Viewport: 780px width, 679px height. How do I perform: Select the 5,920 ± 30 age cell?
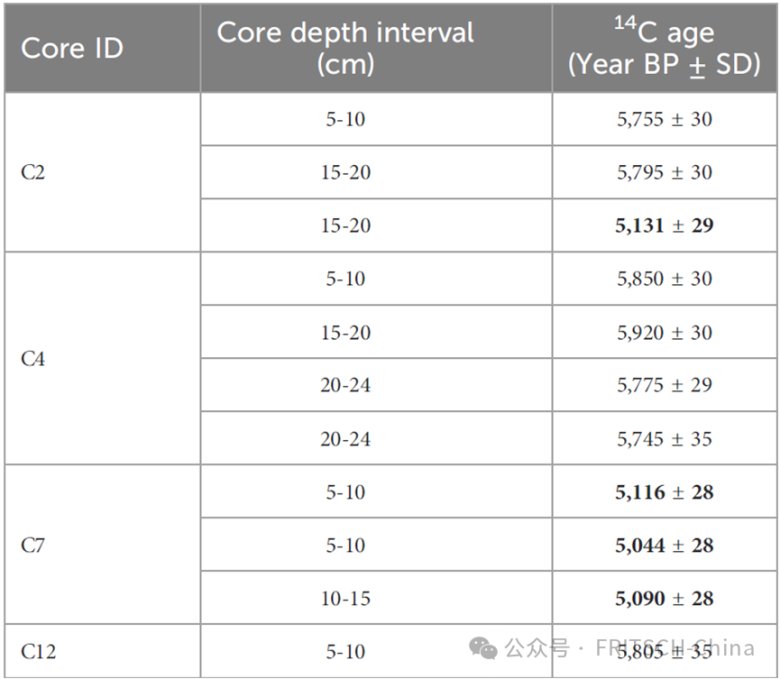(664, 333)
